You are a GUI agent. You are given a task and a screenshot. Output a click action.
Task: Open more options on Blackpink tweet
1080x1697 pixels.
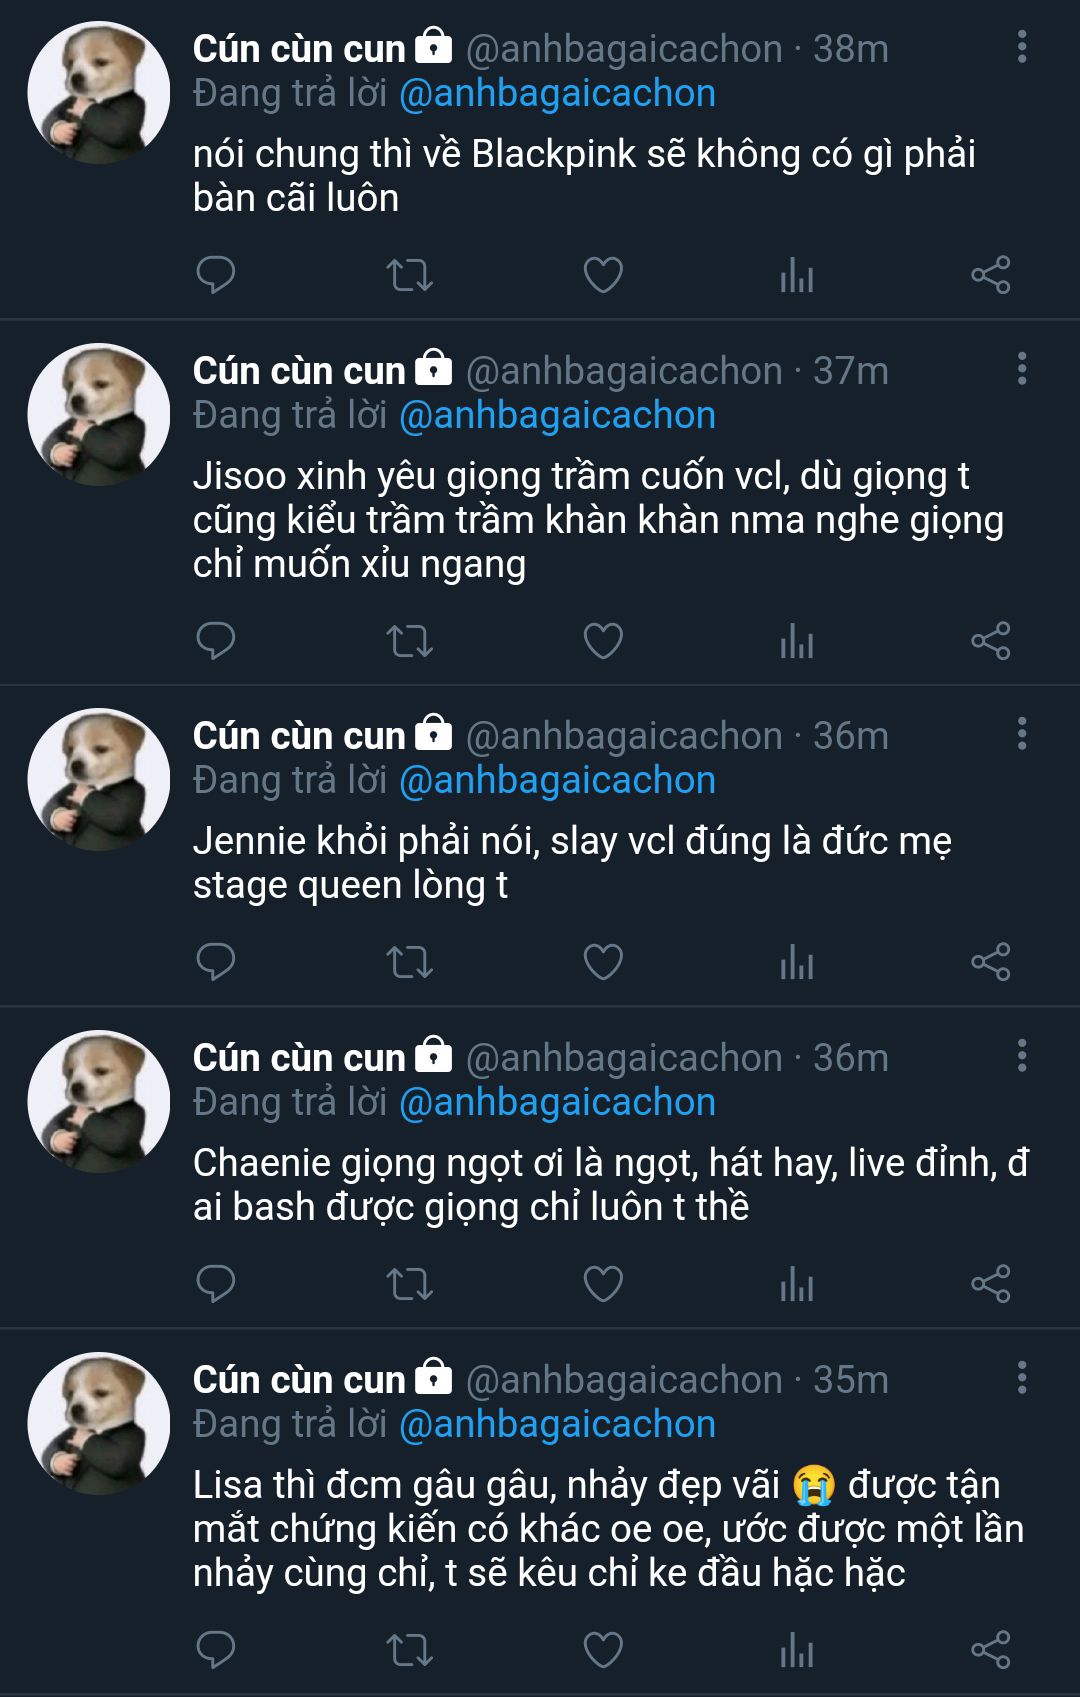click(x=1021, y=47)
